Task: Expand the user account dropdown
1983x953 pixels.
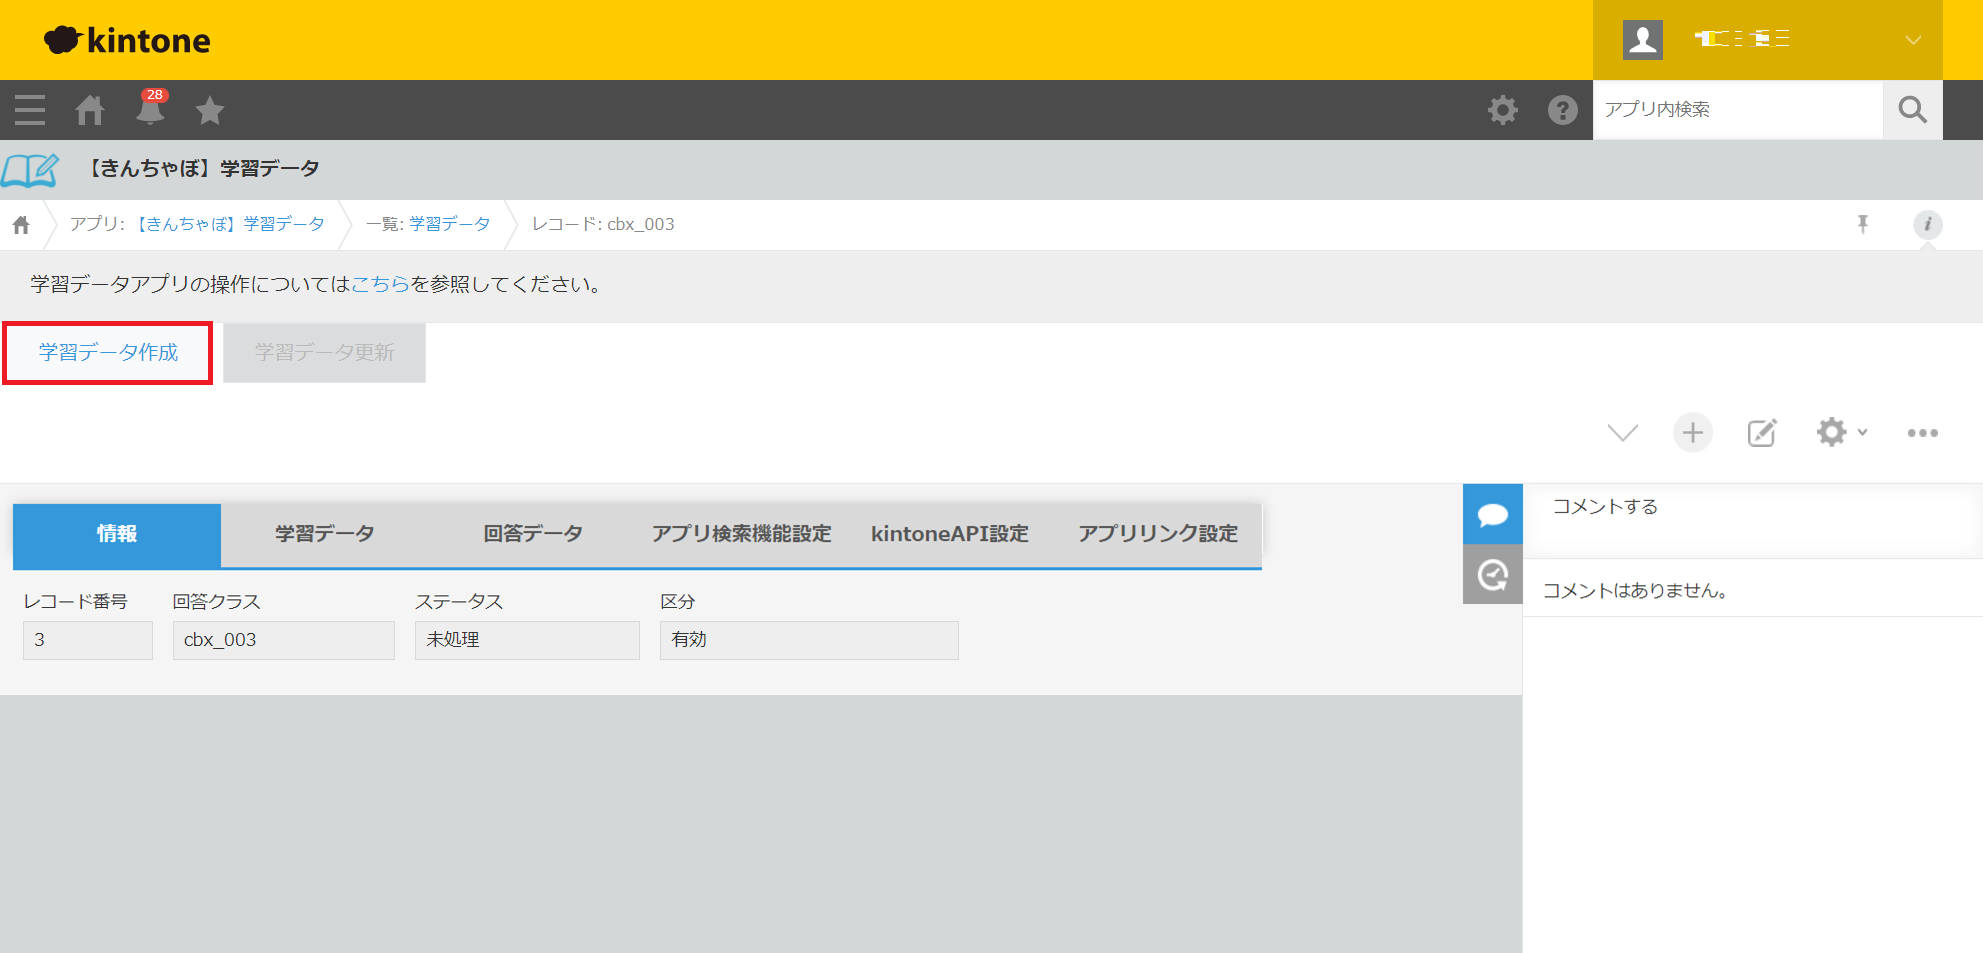Action: click(x=1912, y=40)
